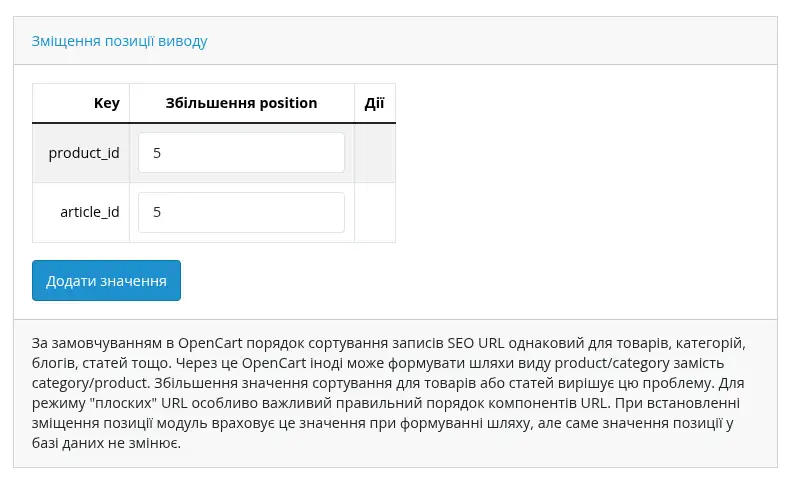Click the empty Дії cell in article_id row
This screenshot has width=788, height=478.
[x=374, y=213]
